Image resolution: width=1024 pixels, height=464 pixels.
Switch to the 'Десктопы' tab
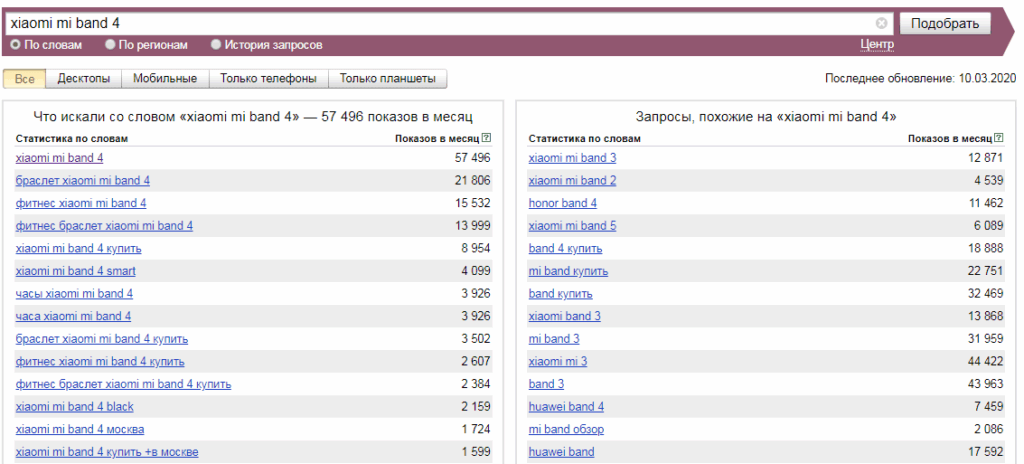[x=85, y=79]
